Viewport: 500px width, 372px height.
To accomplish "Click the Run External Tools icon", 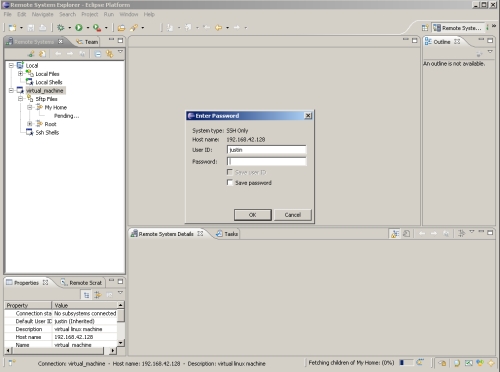I will click(x=97, y=28).
